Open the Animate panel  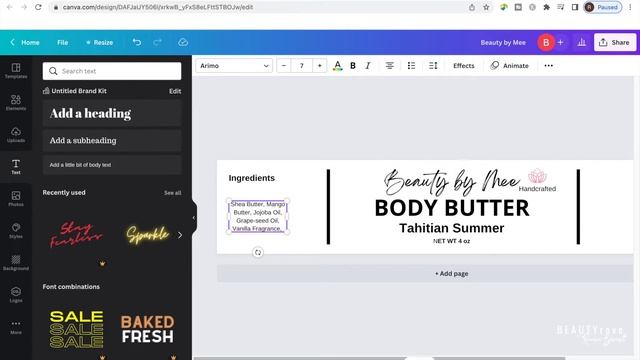[510, 66]
